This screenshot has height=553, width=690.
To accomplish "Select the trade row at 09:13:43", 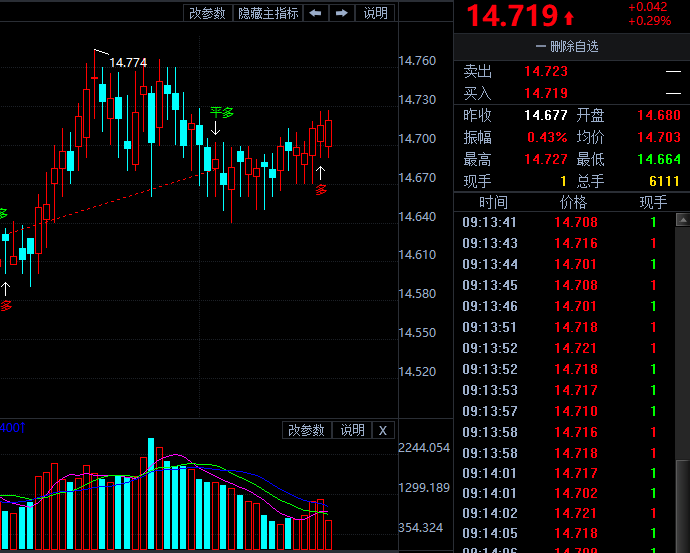I will coord(564,243).
